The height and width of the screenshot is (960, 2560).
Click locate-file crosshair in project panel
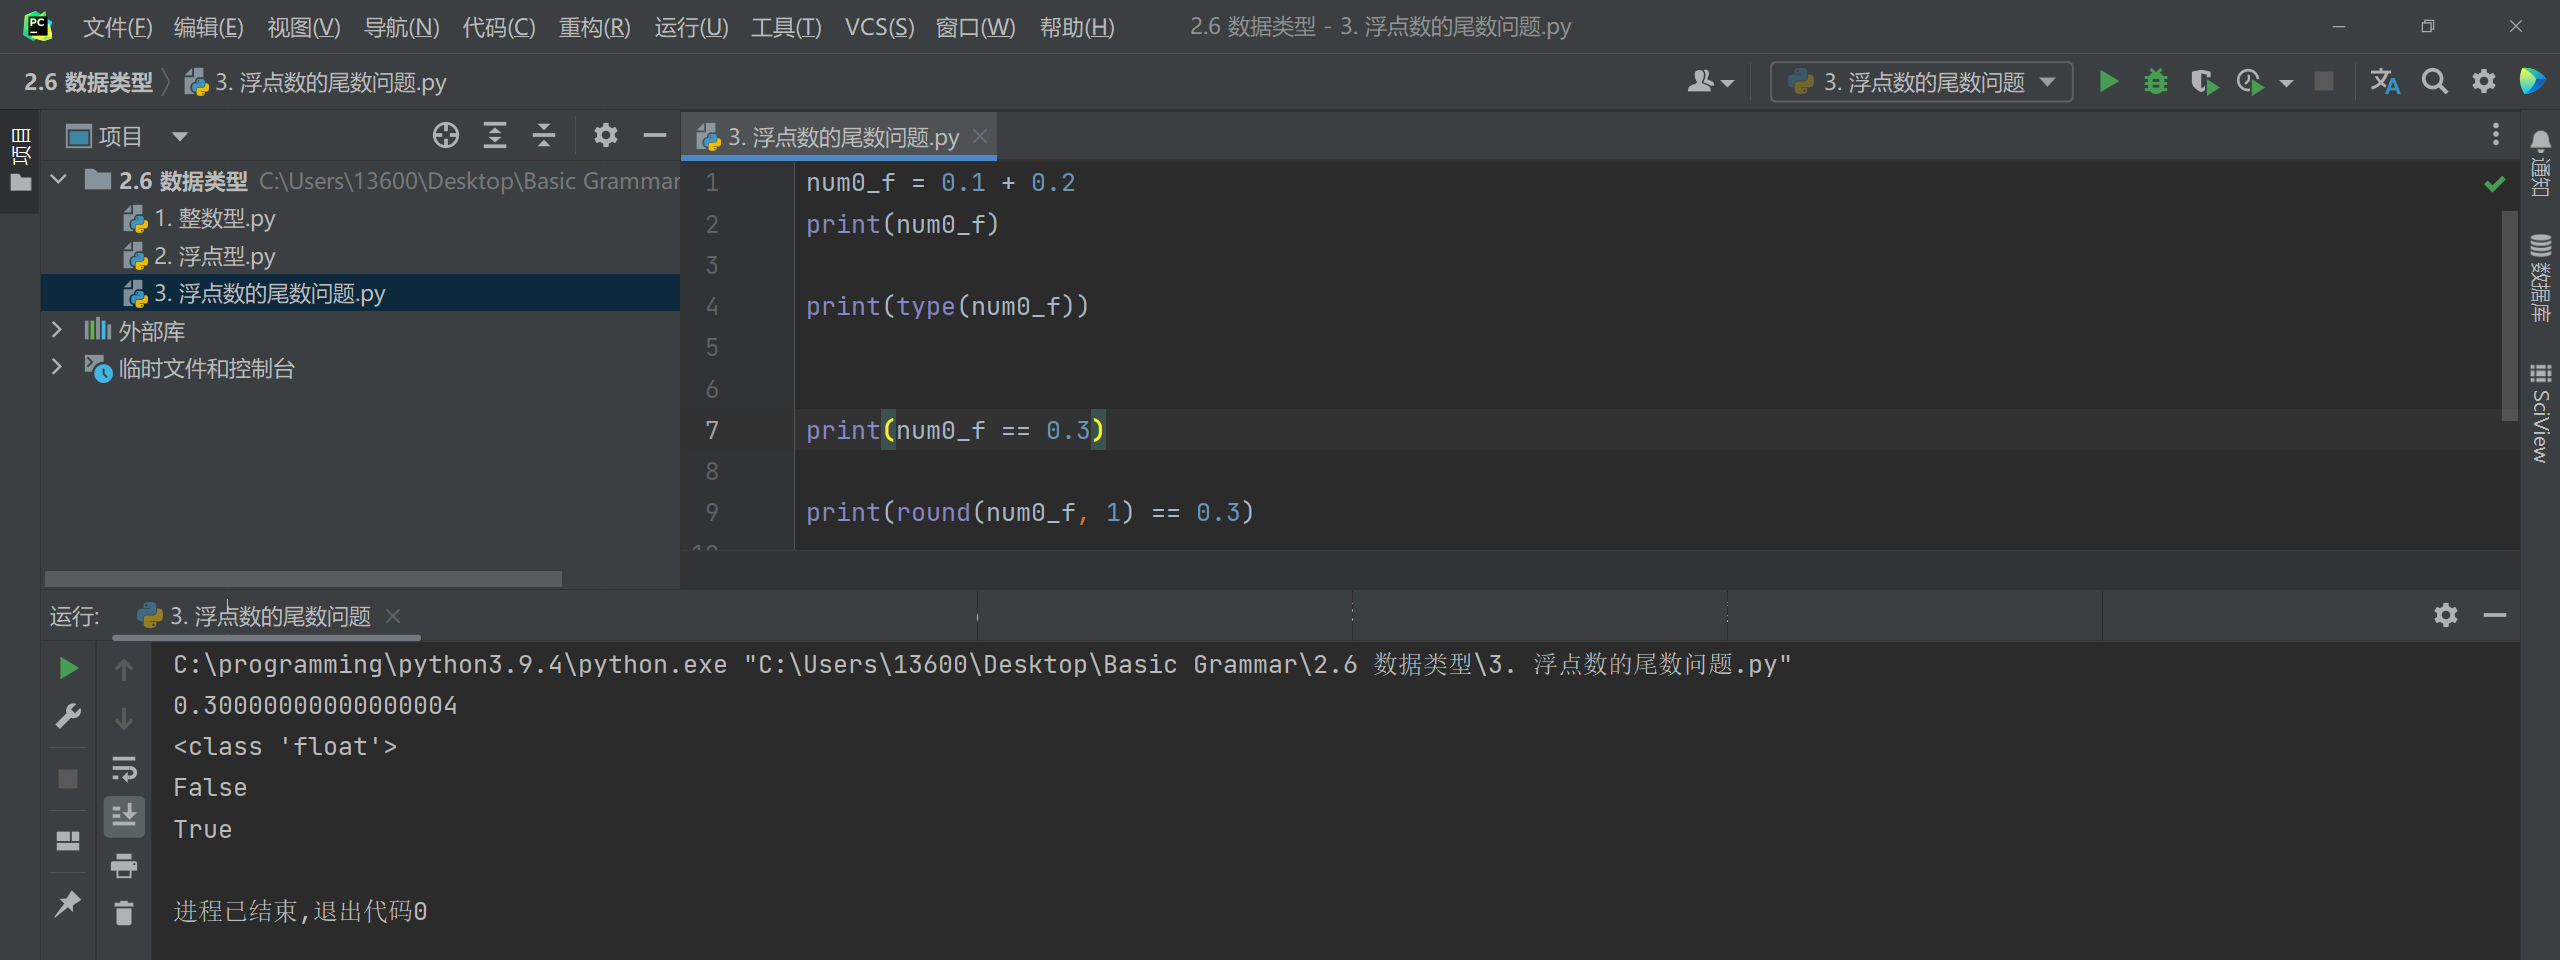(445, 135)
